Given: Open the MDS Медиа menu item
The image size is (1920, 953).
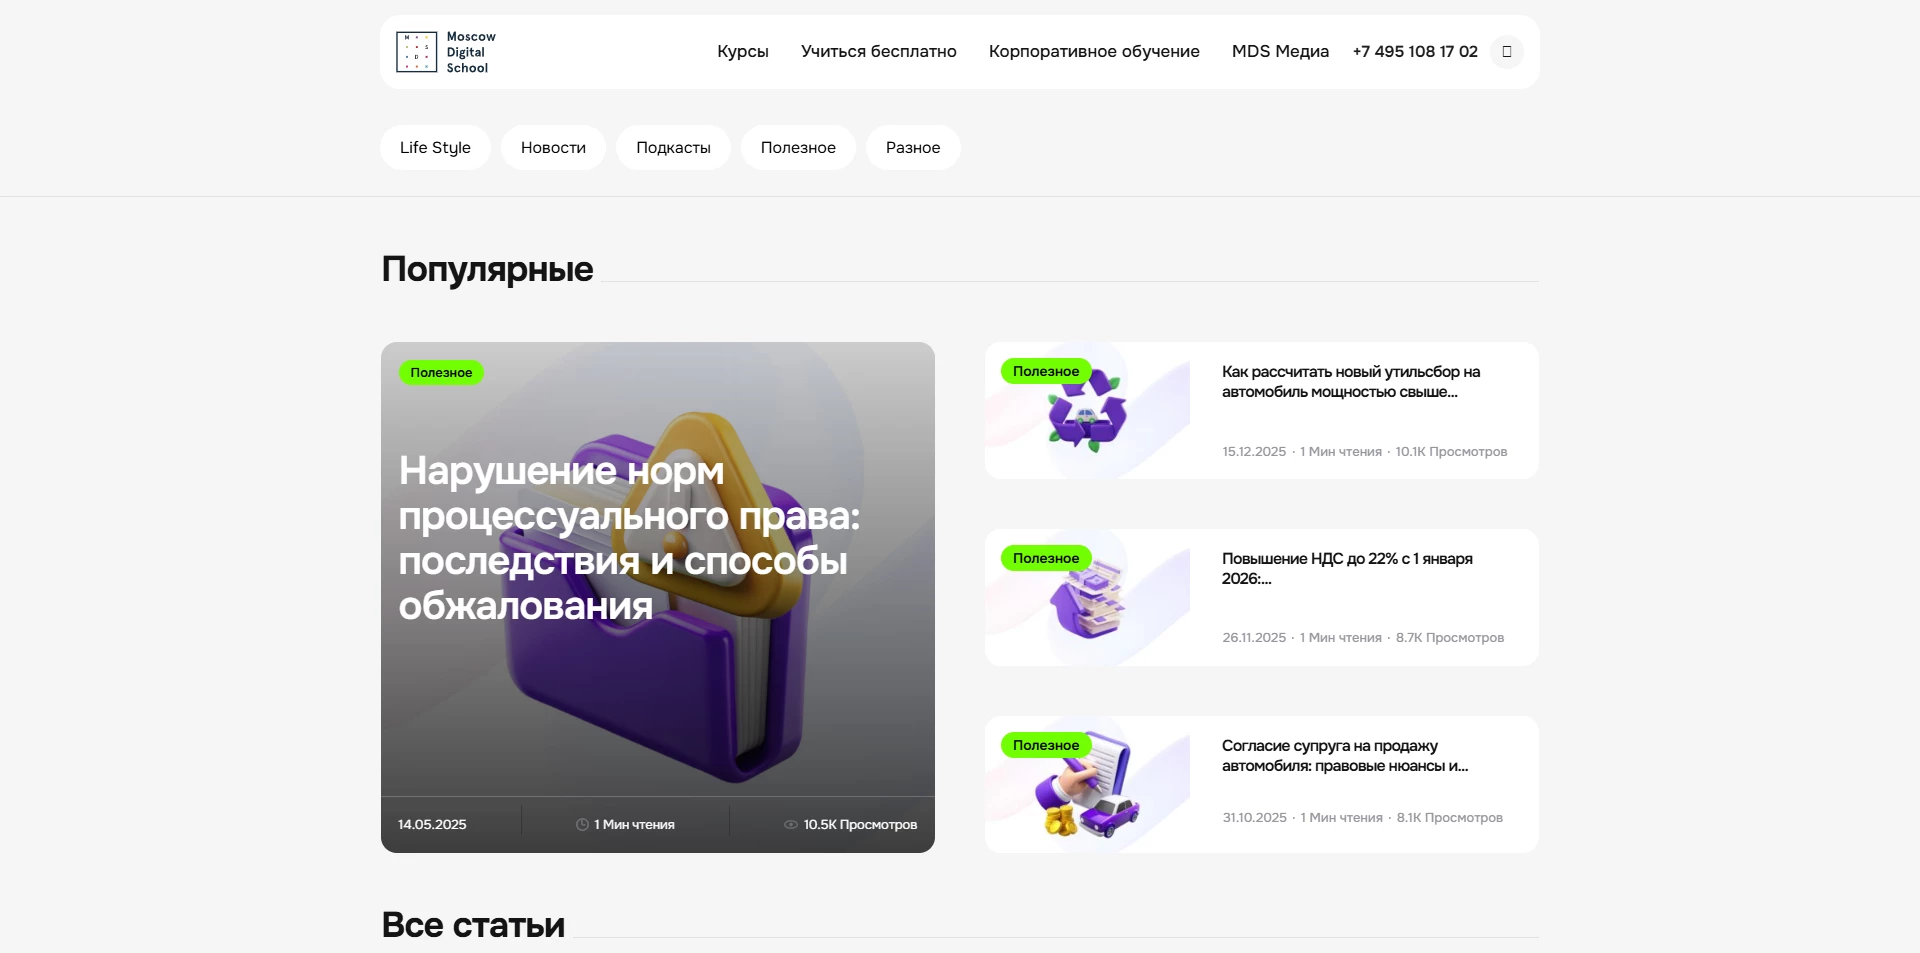Looking at the screenshot, I should point(1280,51).
